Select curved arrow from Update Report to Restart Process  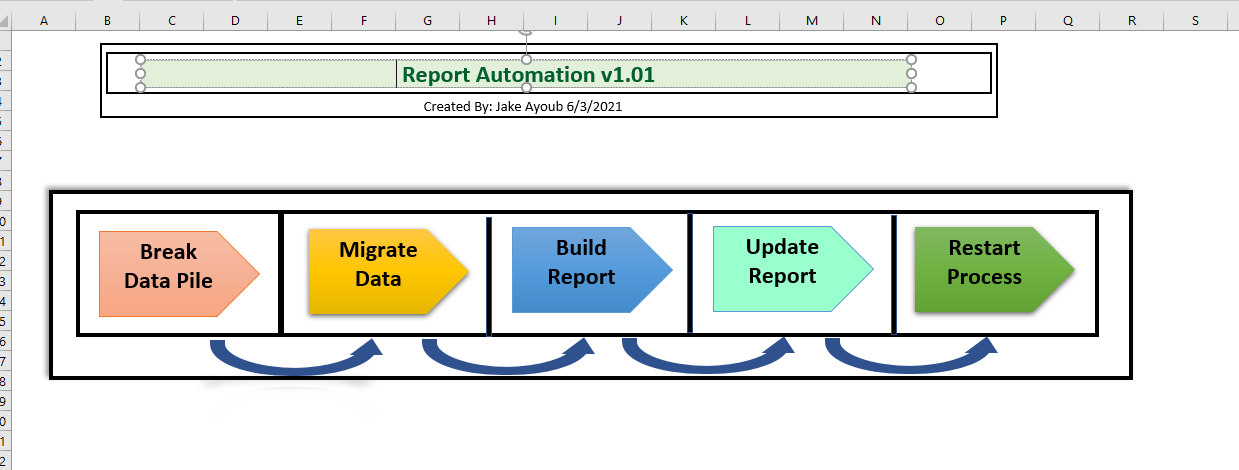click(912, 358)
